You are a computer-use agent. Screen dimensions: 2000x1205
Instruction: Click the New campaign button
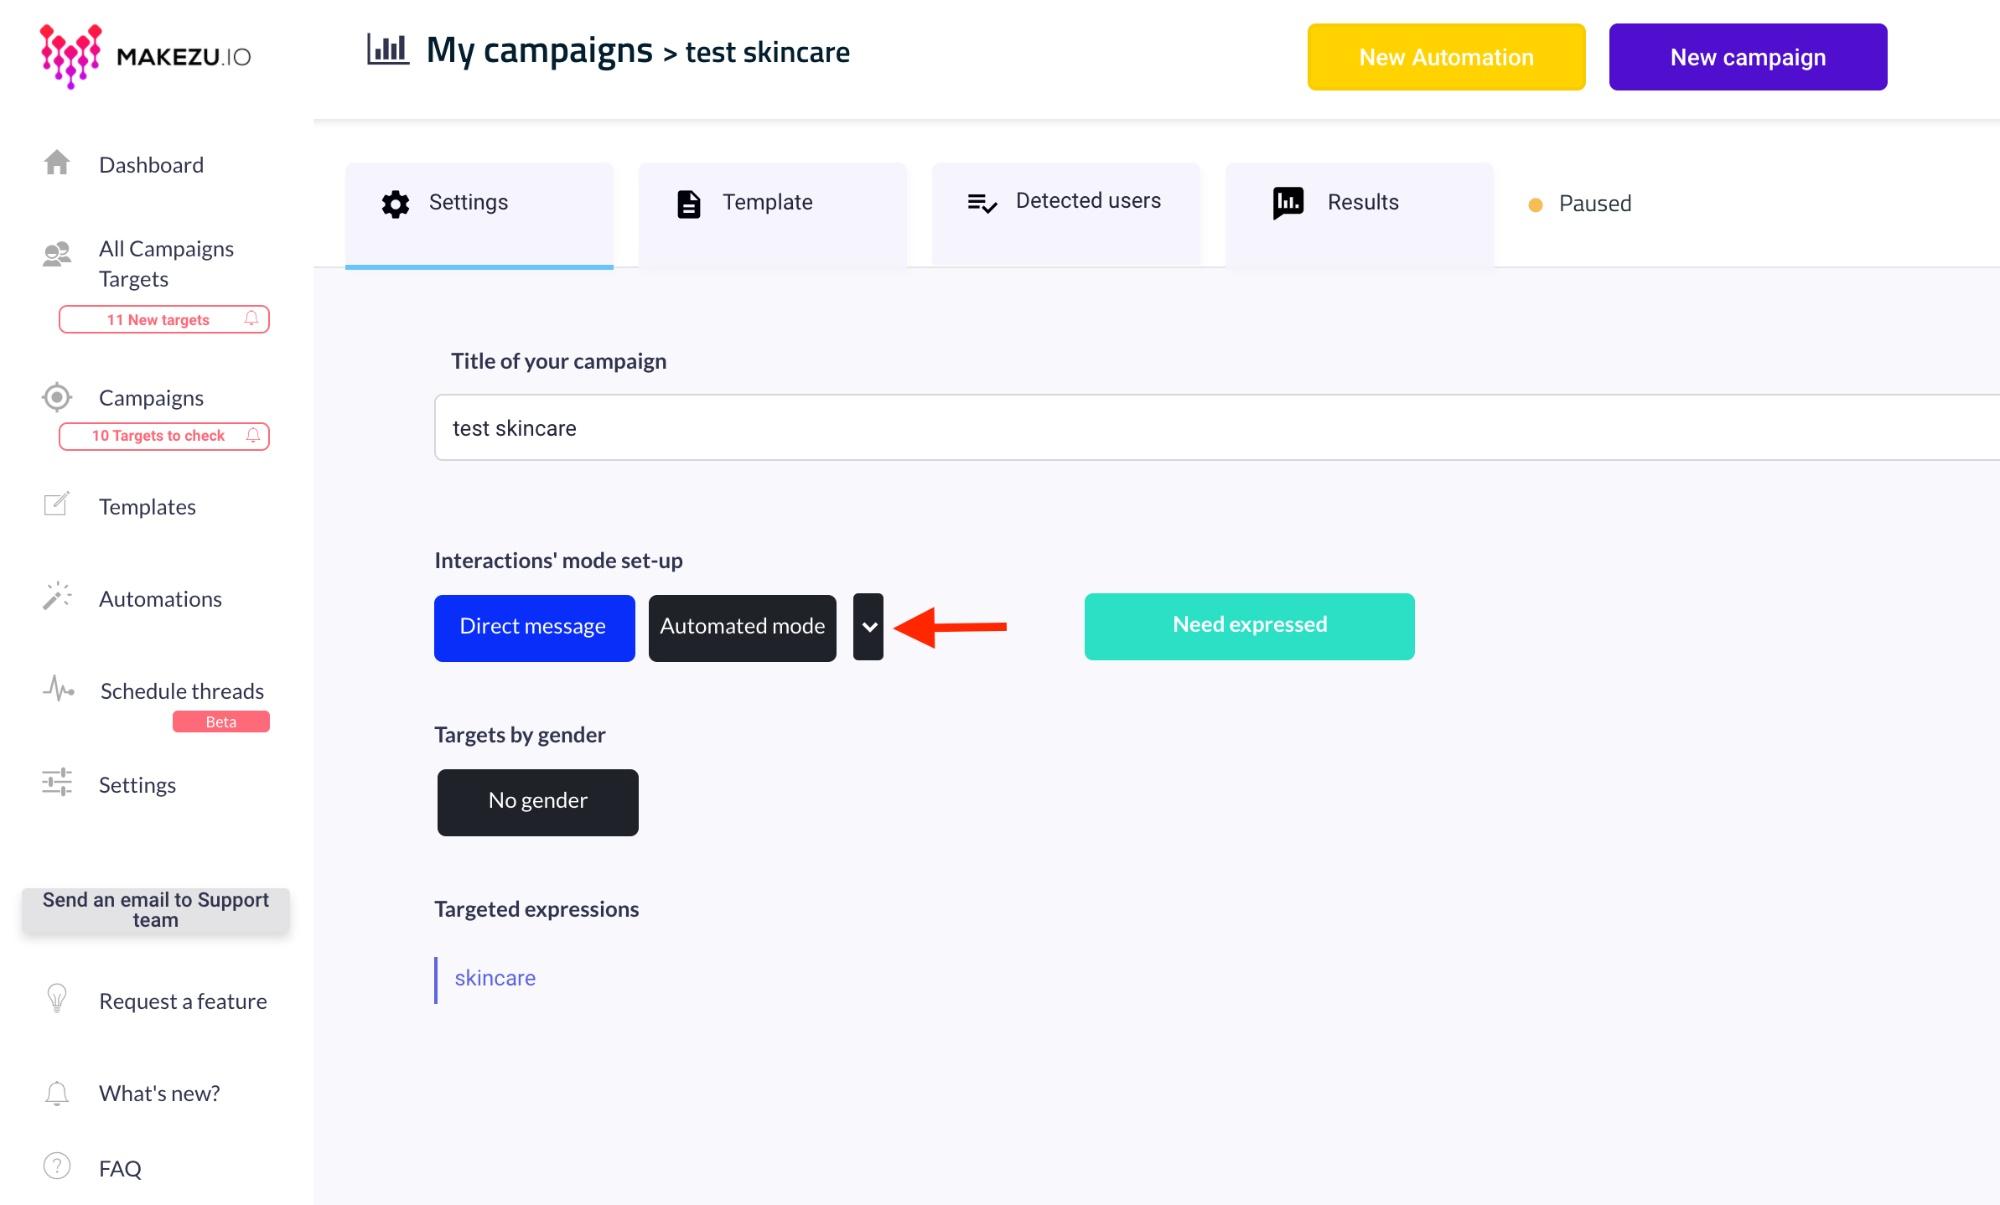point(1748,57)
